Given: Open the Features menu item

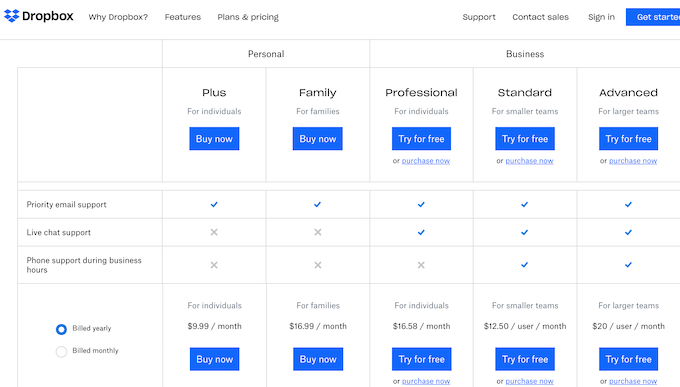Looking at the screenshot, I should click(183, 17).
